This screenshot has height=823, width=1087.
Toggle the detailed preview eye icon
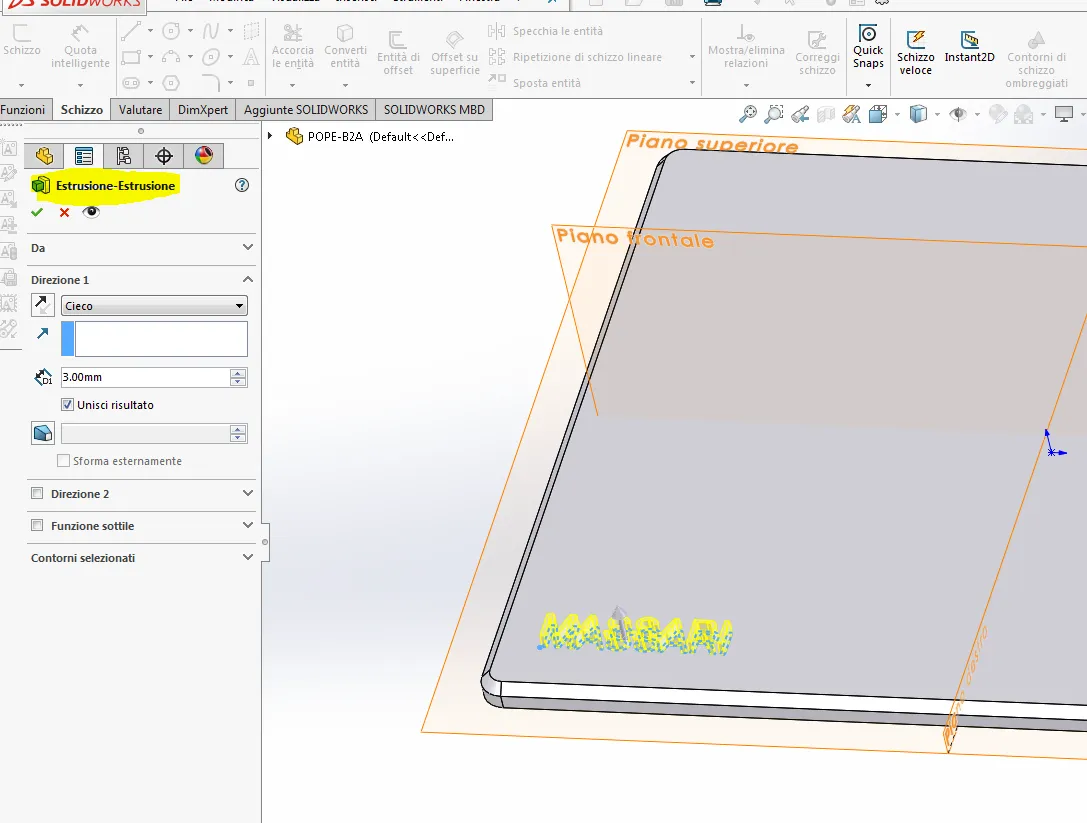point(91,212)
